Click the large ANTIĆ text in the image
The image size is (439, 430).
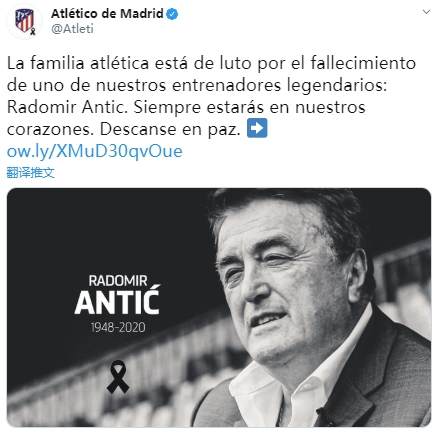tap(117, 300)
